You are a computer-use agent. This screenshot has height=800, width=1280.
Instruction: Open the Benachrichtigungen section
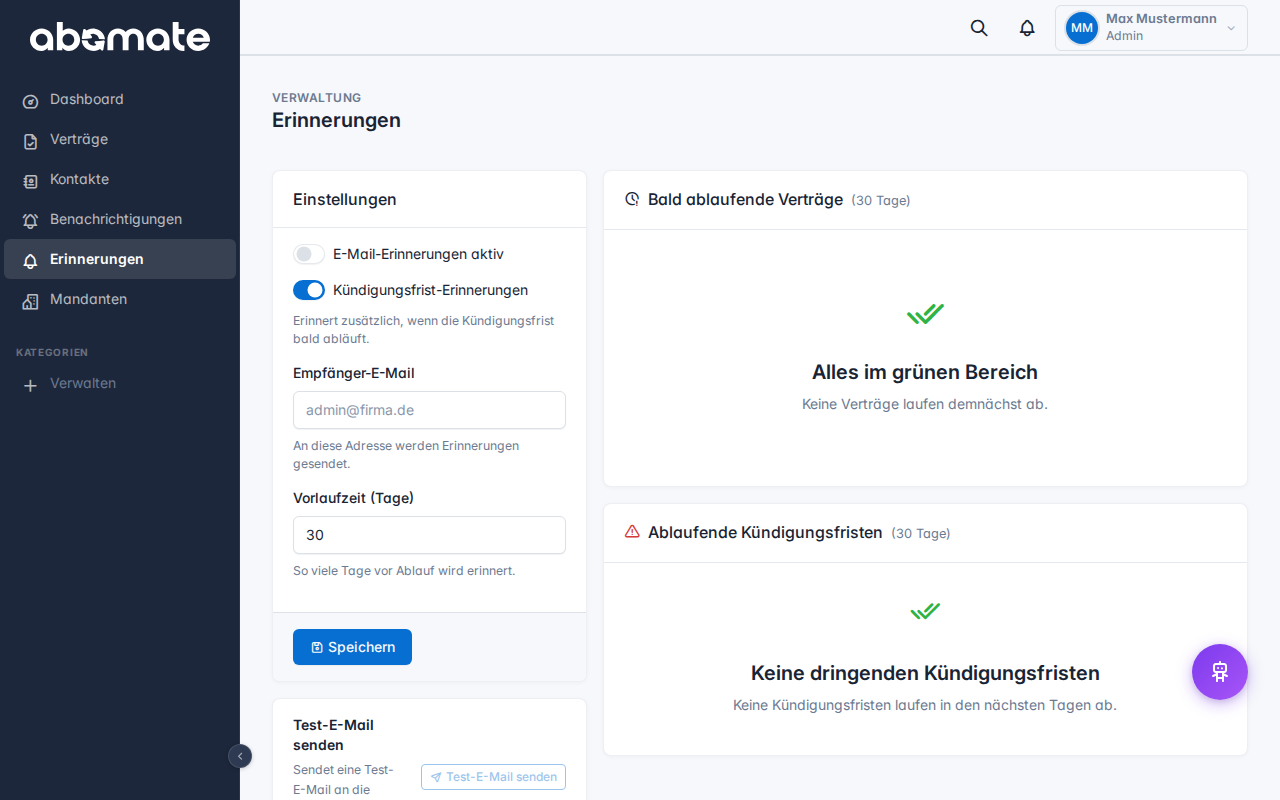(x=116, y=219)
